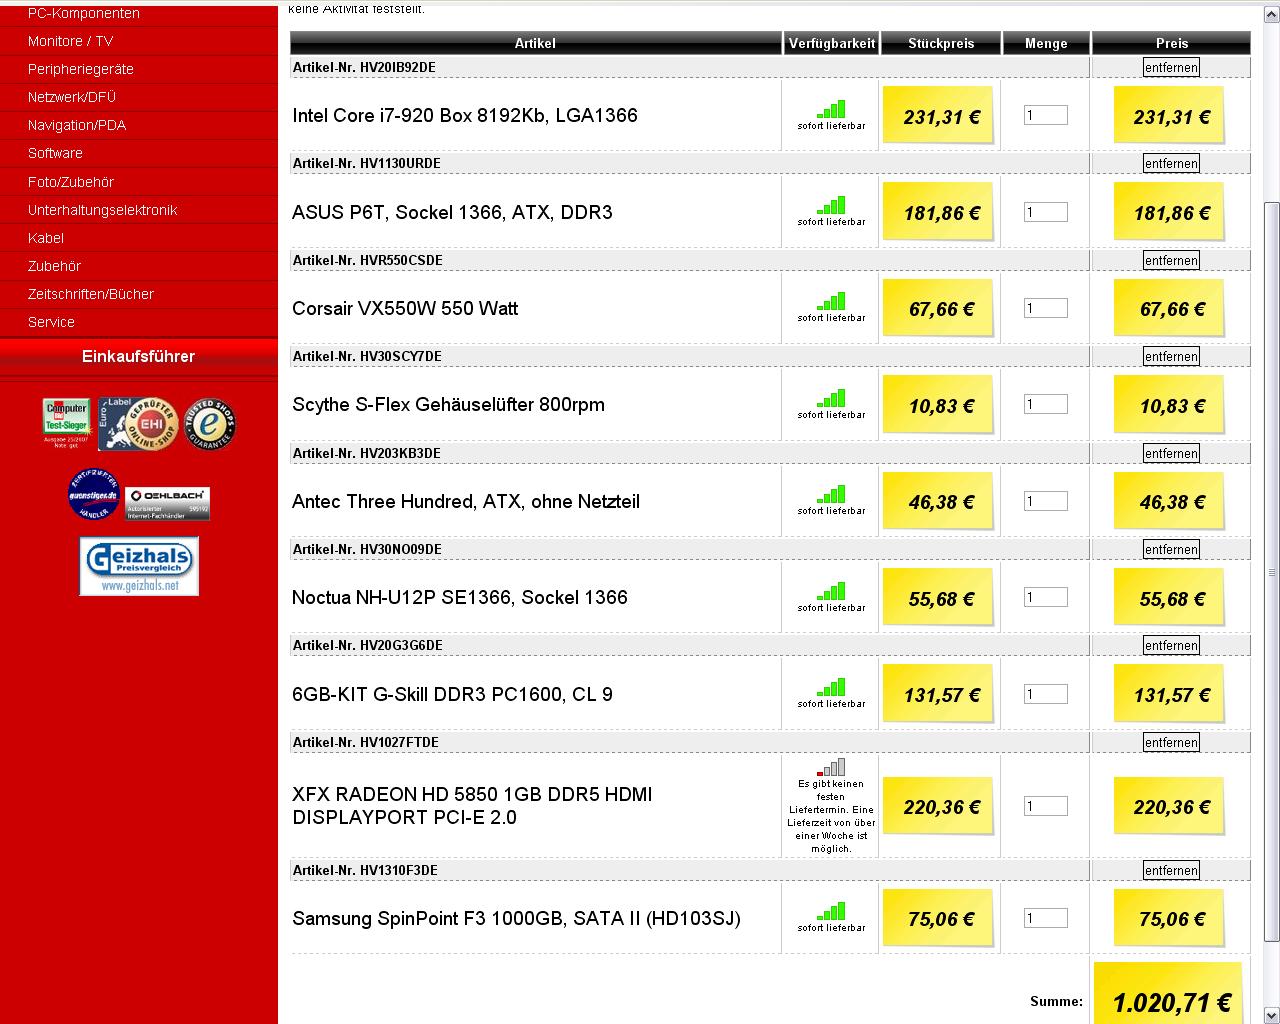Click availability bars for Noctua NH-U12P
Screen dimensions: 1280x1024
point(831,591)
